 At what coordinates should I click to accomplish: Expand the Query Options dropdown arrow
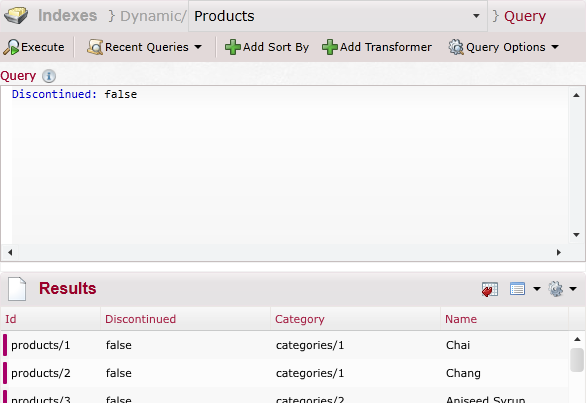(x=555, y=47)
